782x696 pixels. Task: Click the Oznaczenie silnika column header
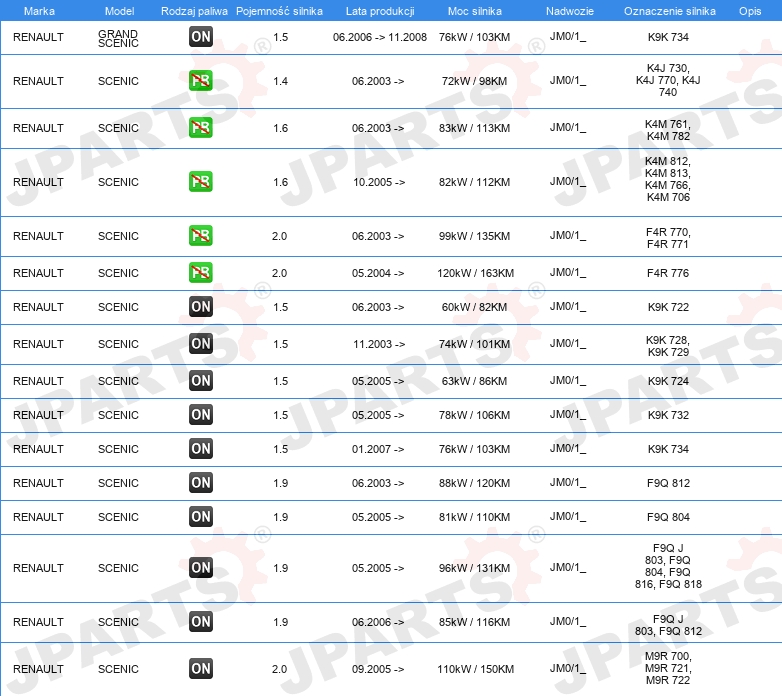tap(670, 11)
